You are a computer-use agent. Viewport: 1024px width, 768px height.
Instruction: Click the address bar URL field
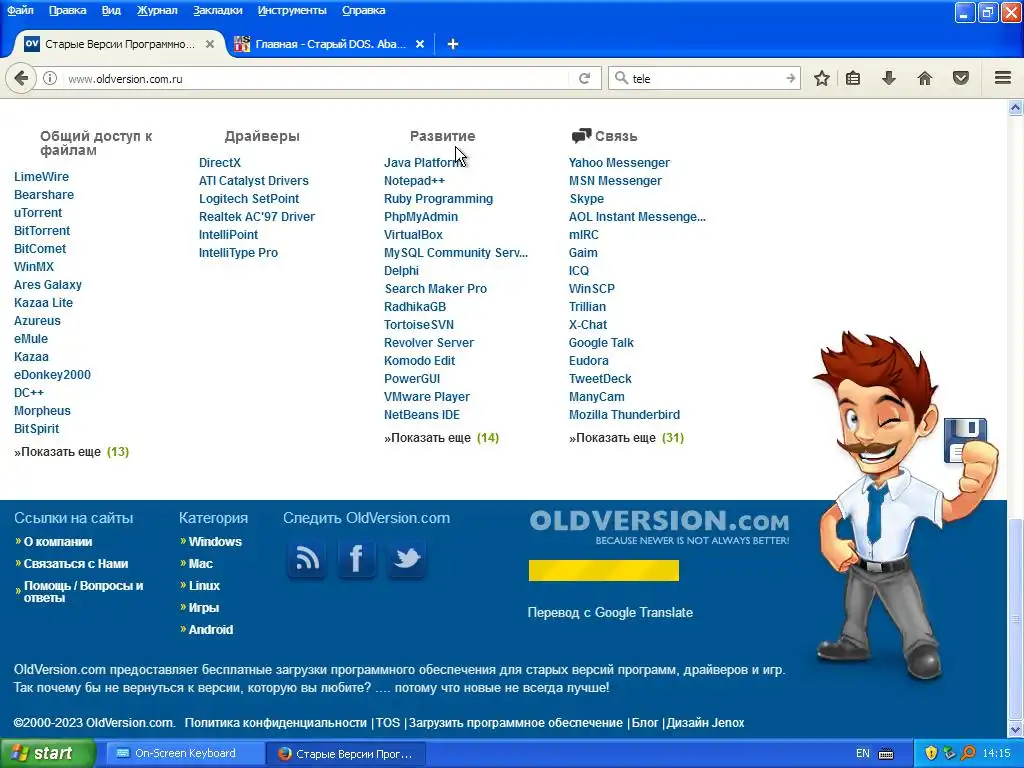tap(317, 78)
